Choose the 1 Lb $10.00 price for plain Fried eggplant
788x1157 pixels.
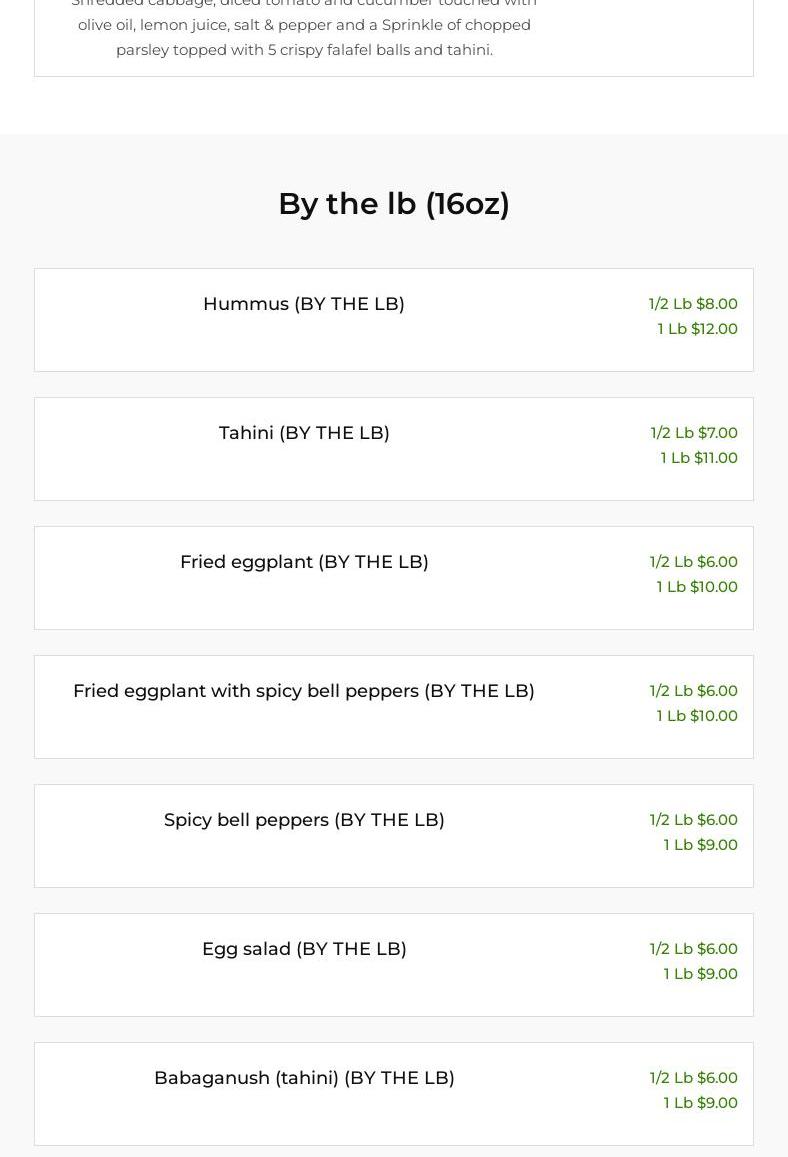(696, 587)
